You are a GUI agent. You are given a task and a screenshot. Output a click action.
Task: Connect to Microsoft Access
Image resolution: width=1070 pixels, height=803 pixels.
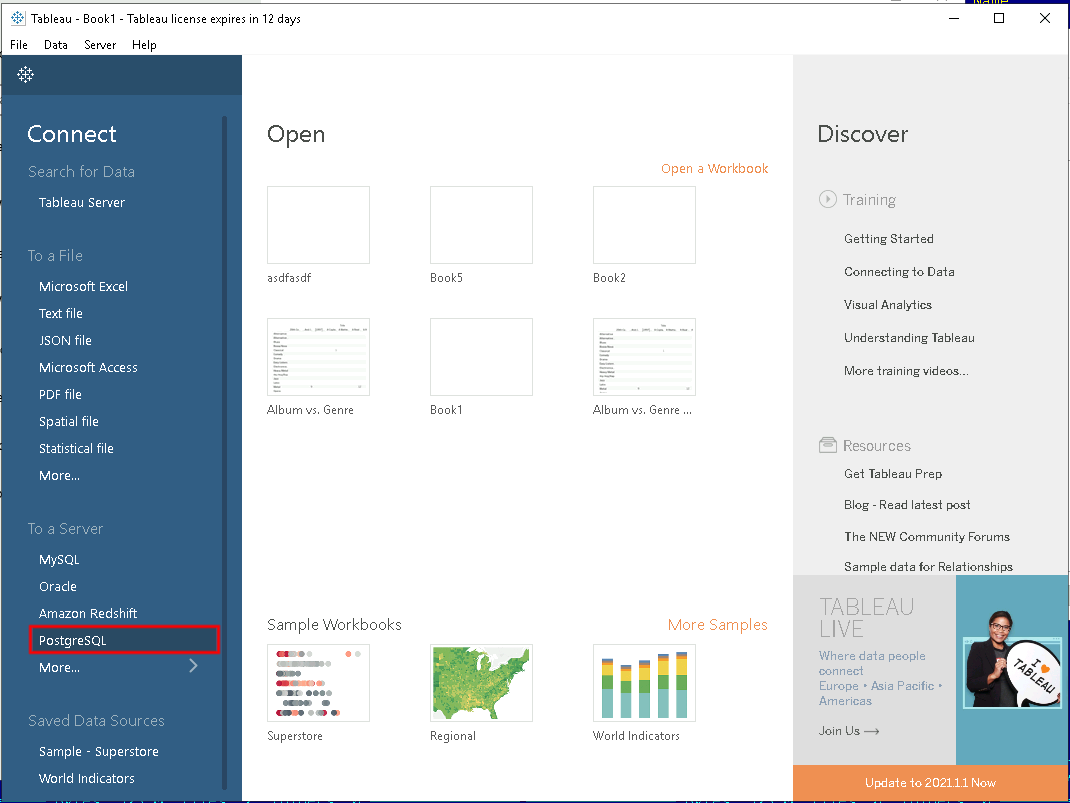(88, 368)
